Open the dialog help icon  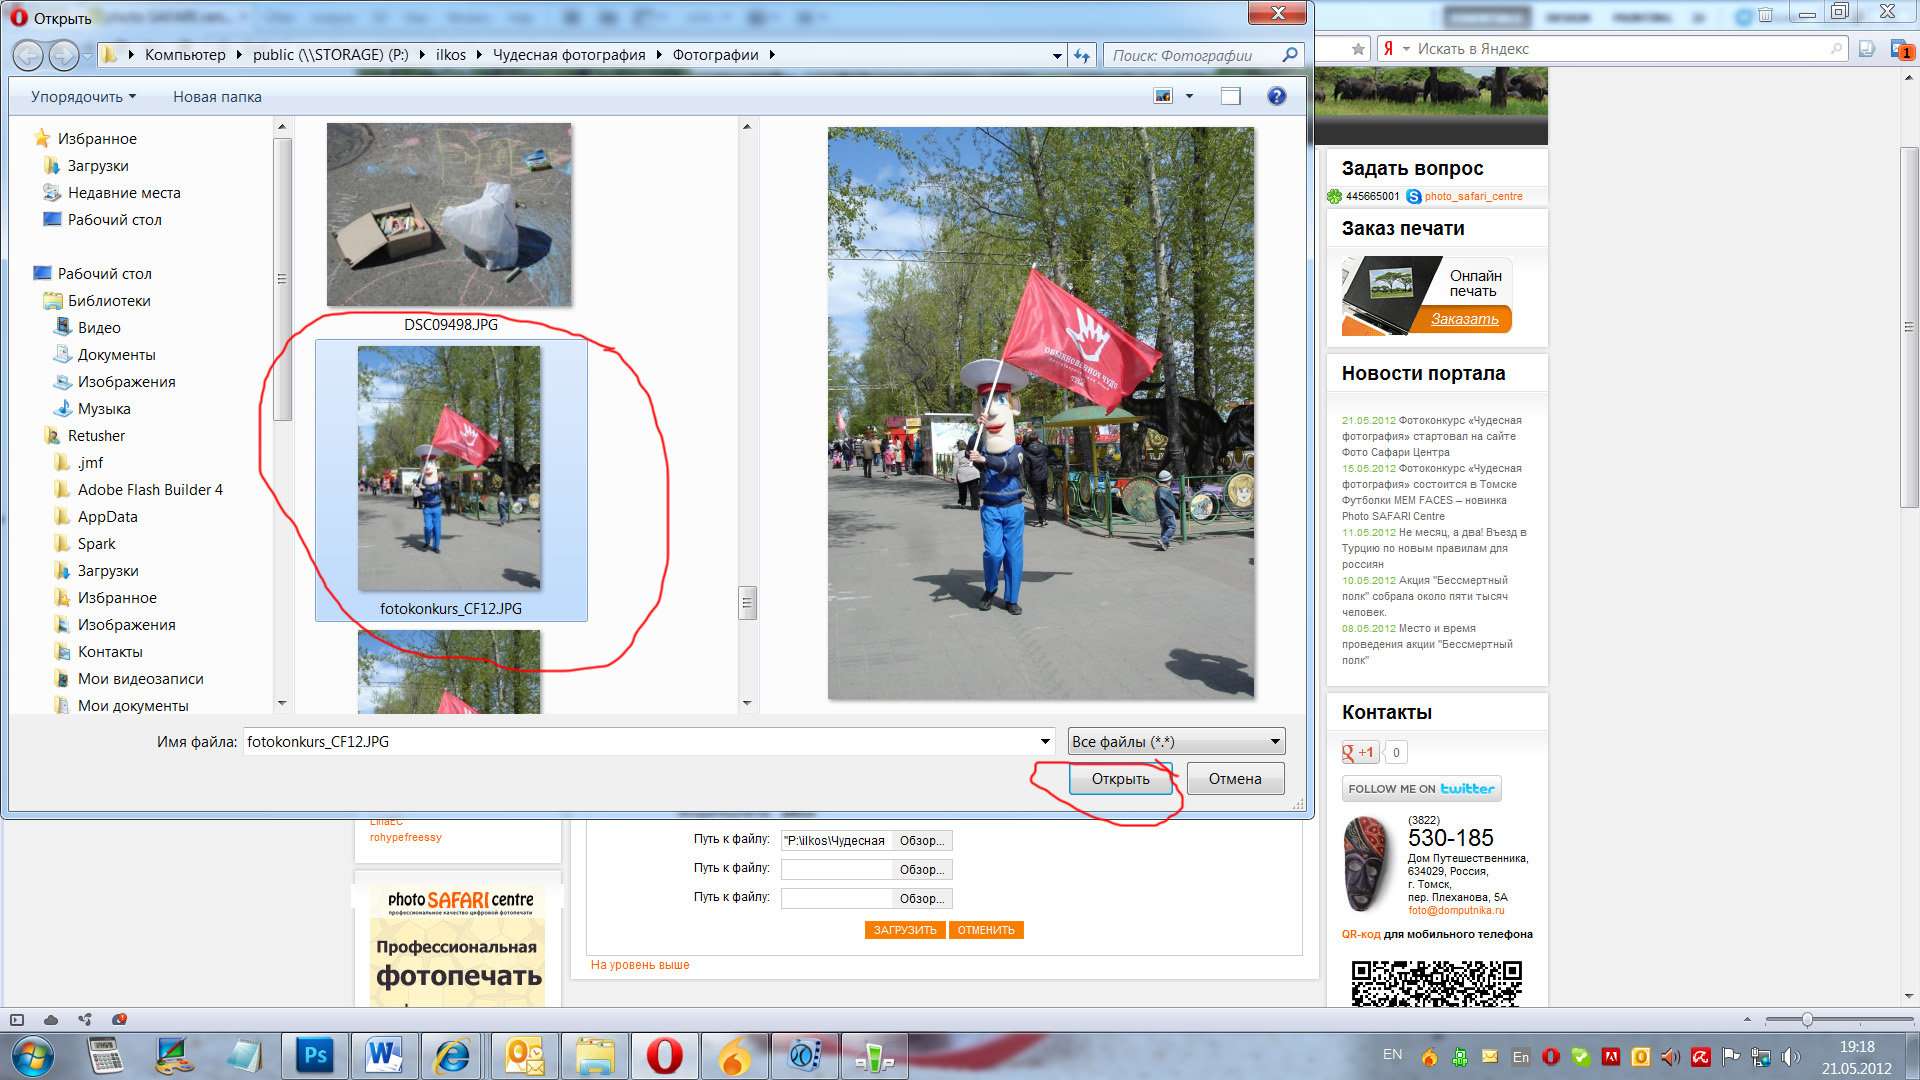coord(1276,96)
